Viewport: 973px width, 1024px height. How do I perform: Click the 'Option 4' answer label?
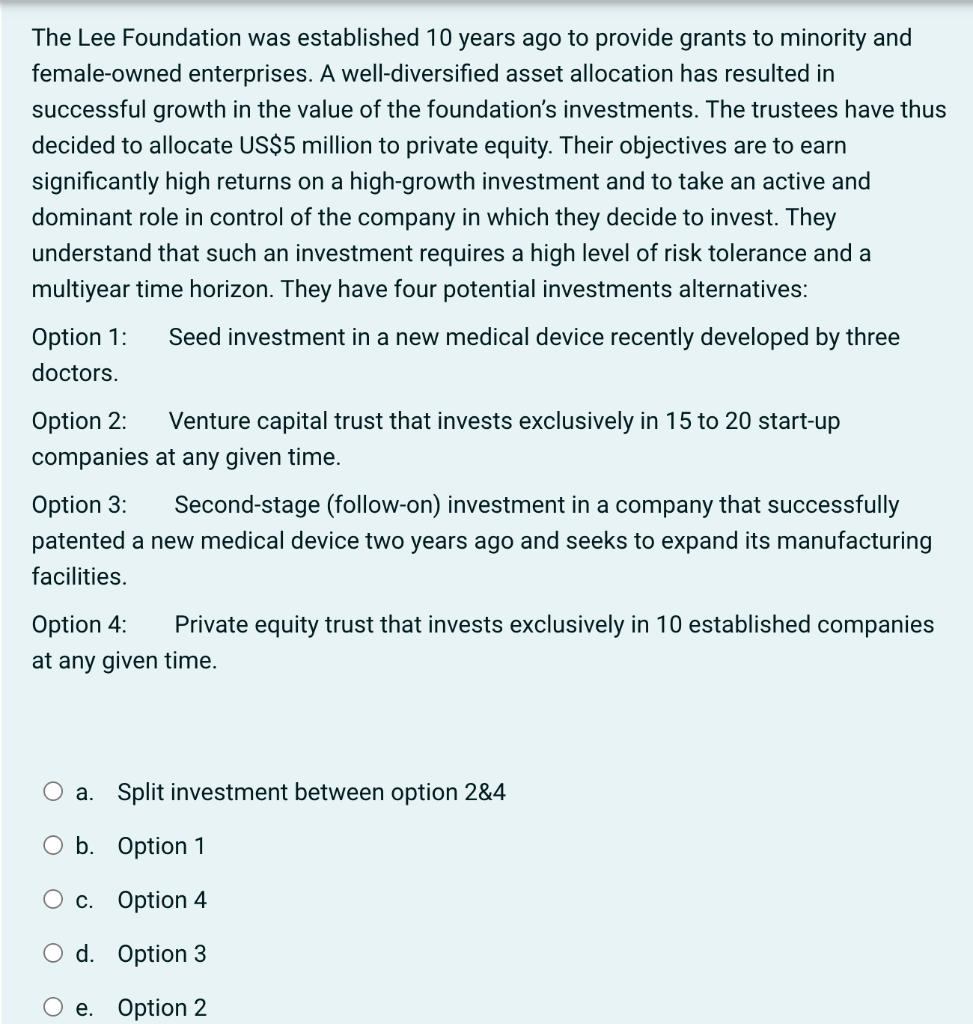click(x=161, y=899)
